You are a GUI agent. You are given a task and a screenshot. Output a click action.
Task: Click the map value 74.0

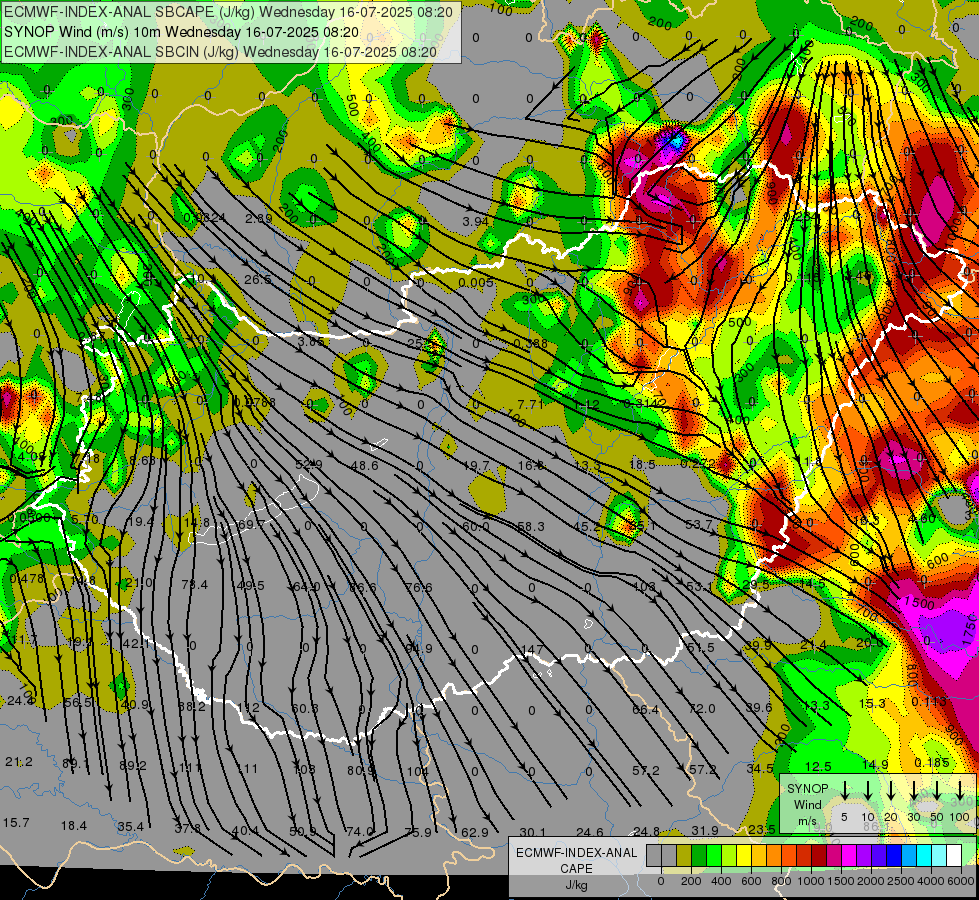[x=360, y=831]
